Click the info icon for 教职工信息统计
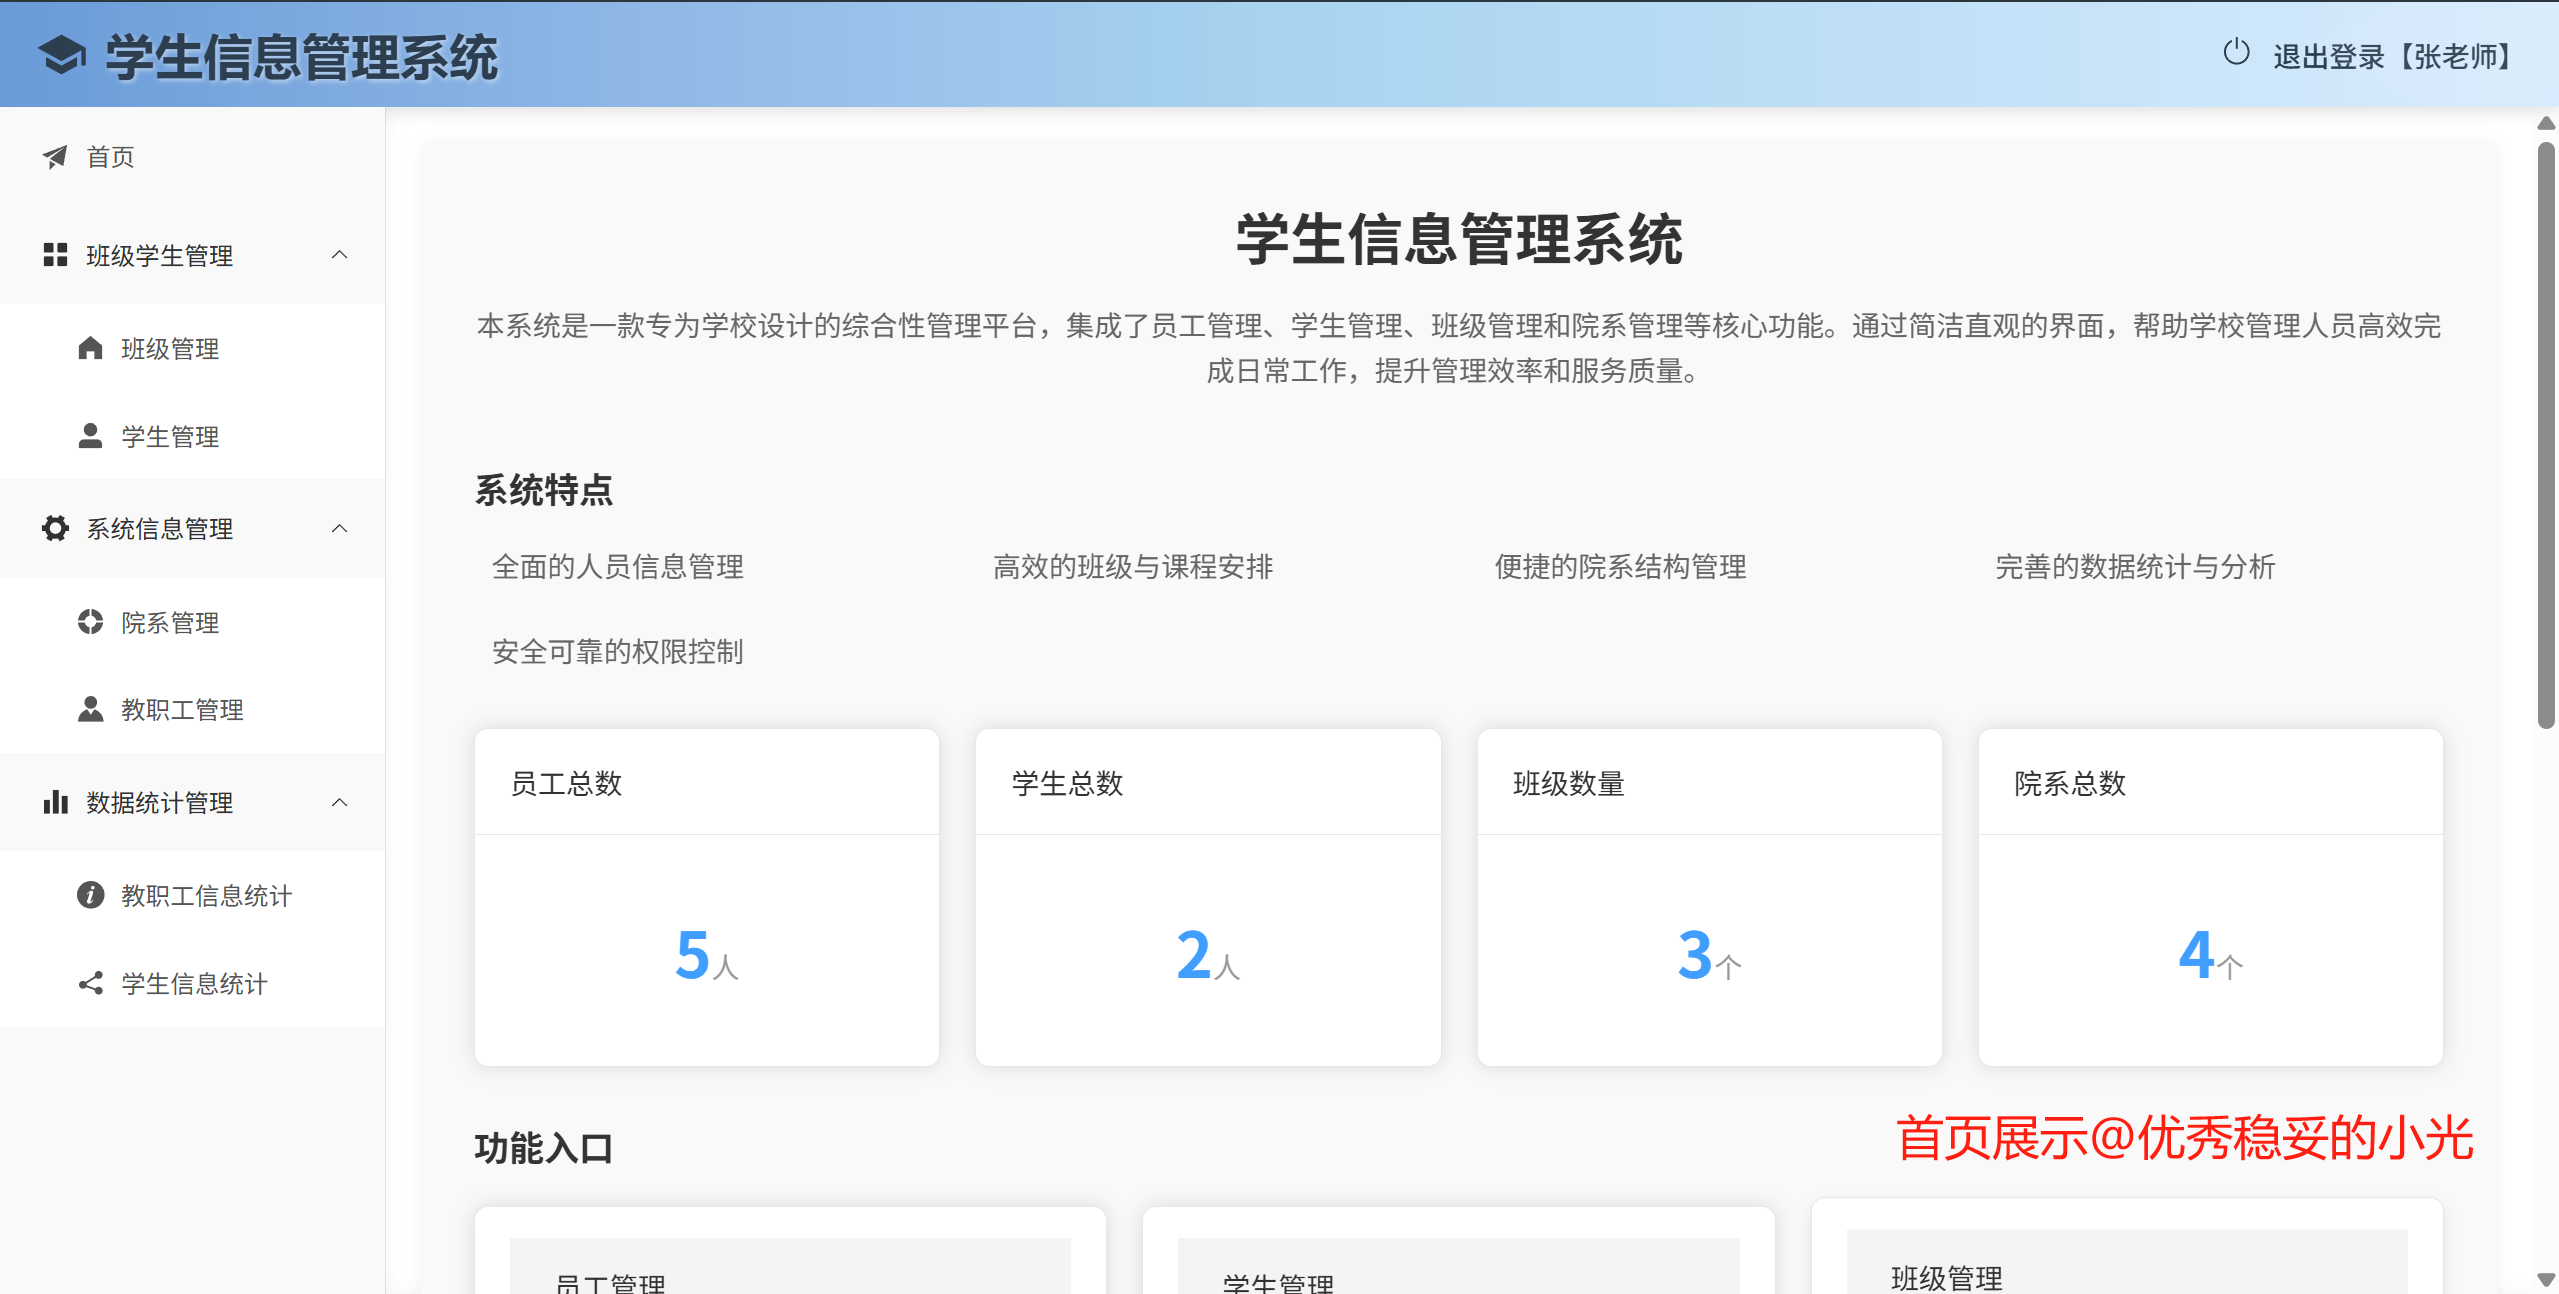The image size is (2559, 1294). click(x=90, y=895)
